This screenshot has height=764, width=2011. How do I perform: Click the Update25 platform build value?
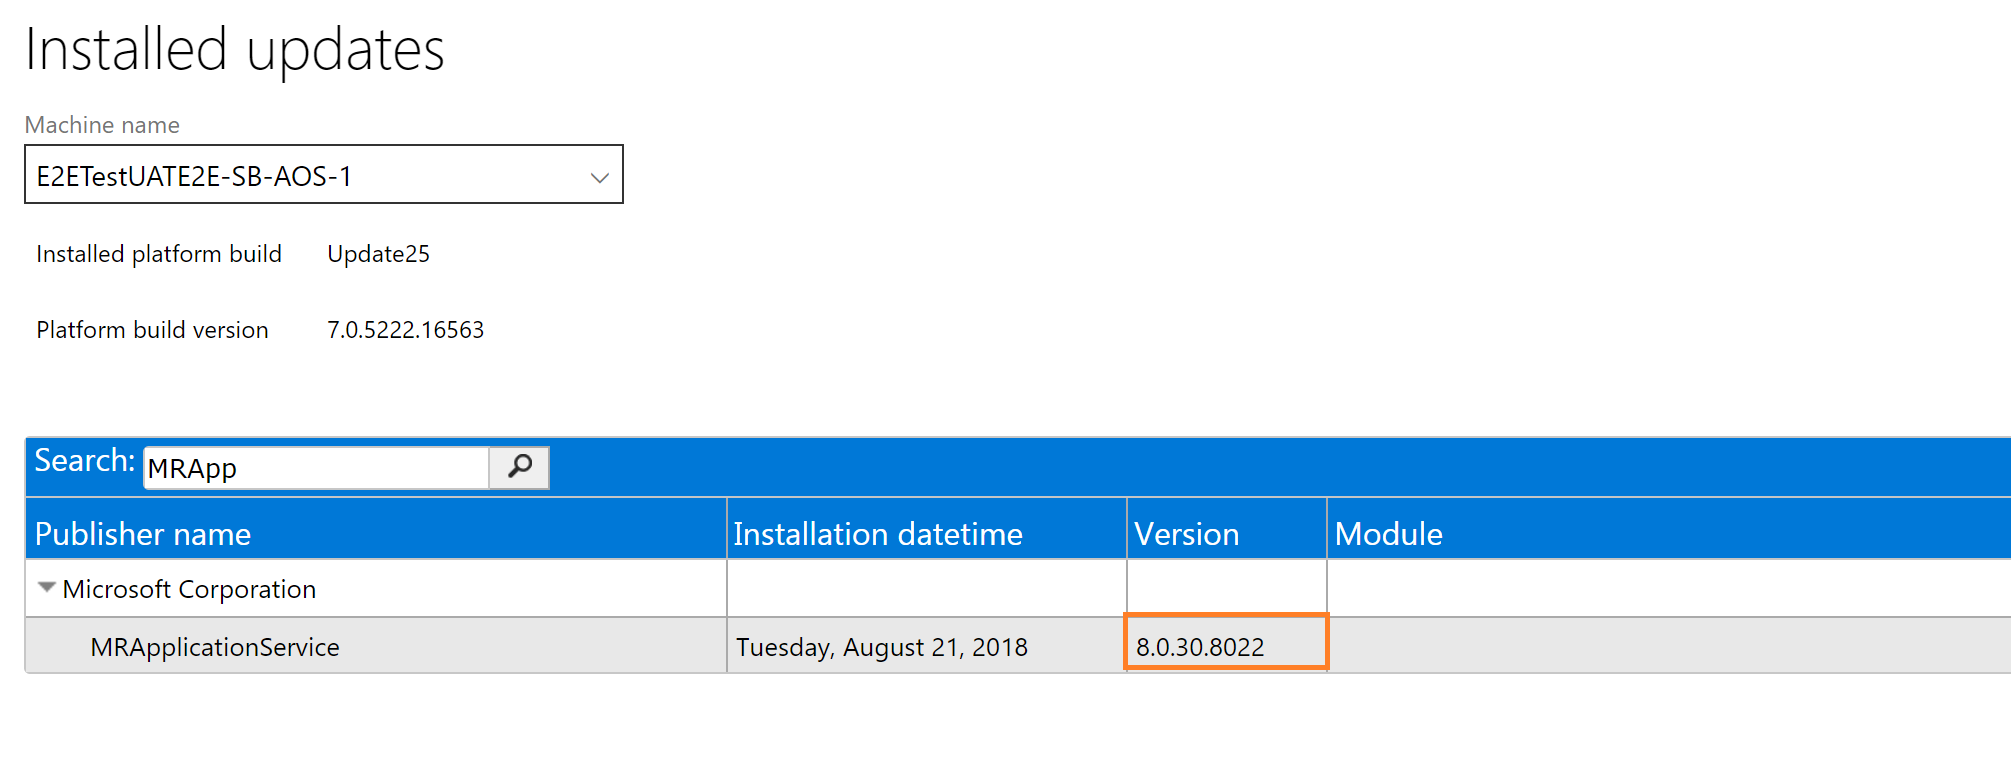click(378, 254)
